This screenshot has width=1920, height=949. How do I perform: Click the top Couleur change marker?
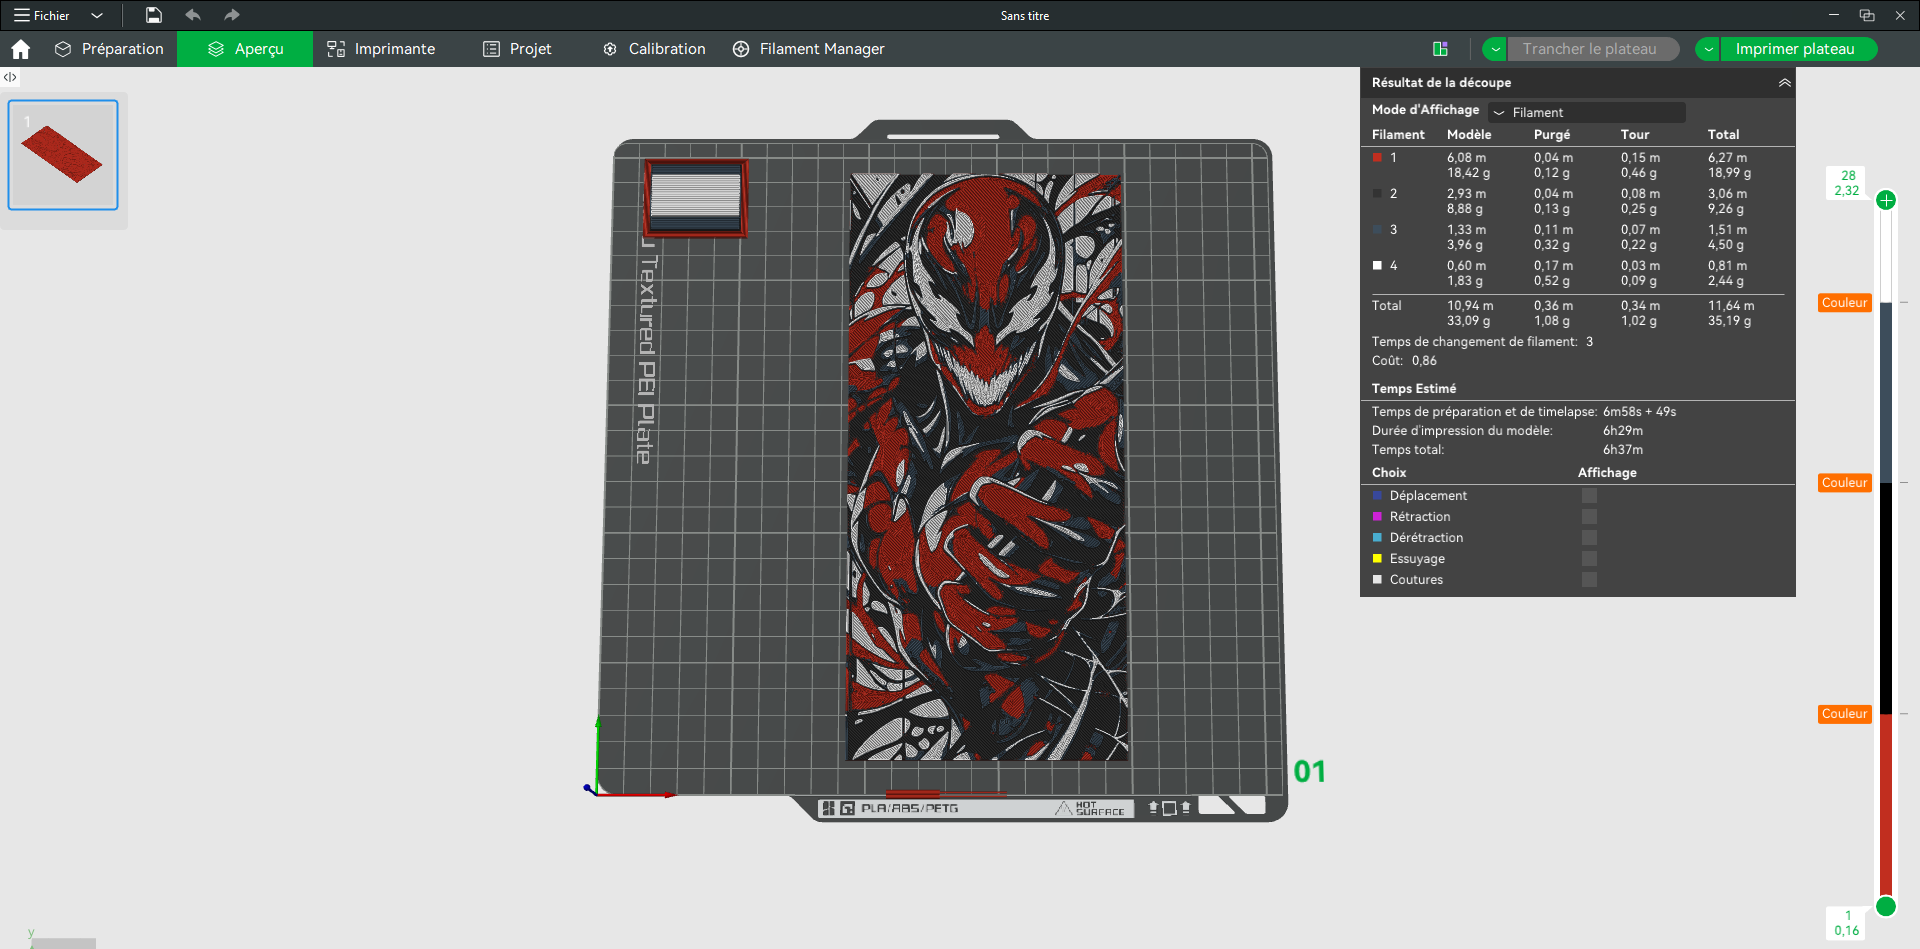1845,303
